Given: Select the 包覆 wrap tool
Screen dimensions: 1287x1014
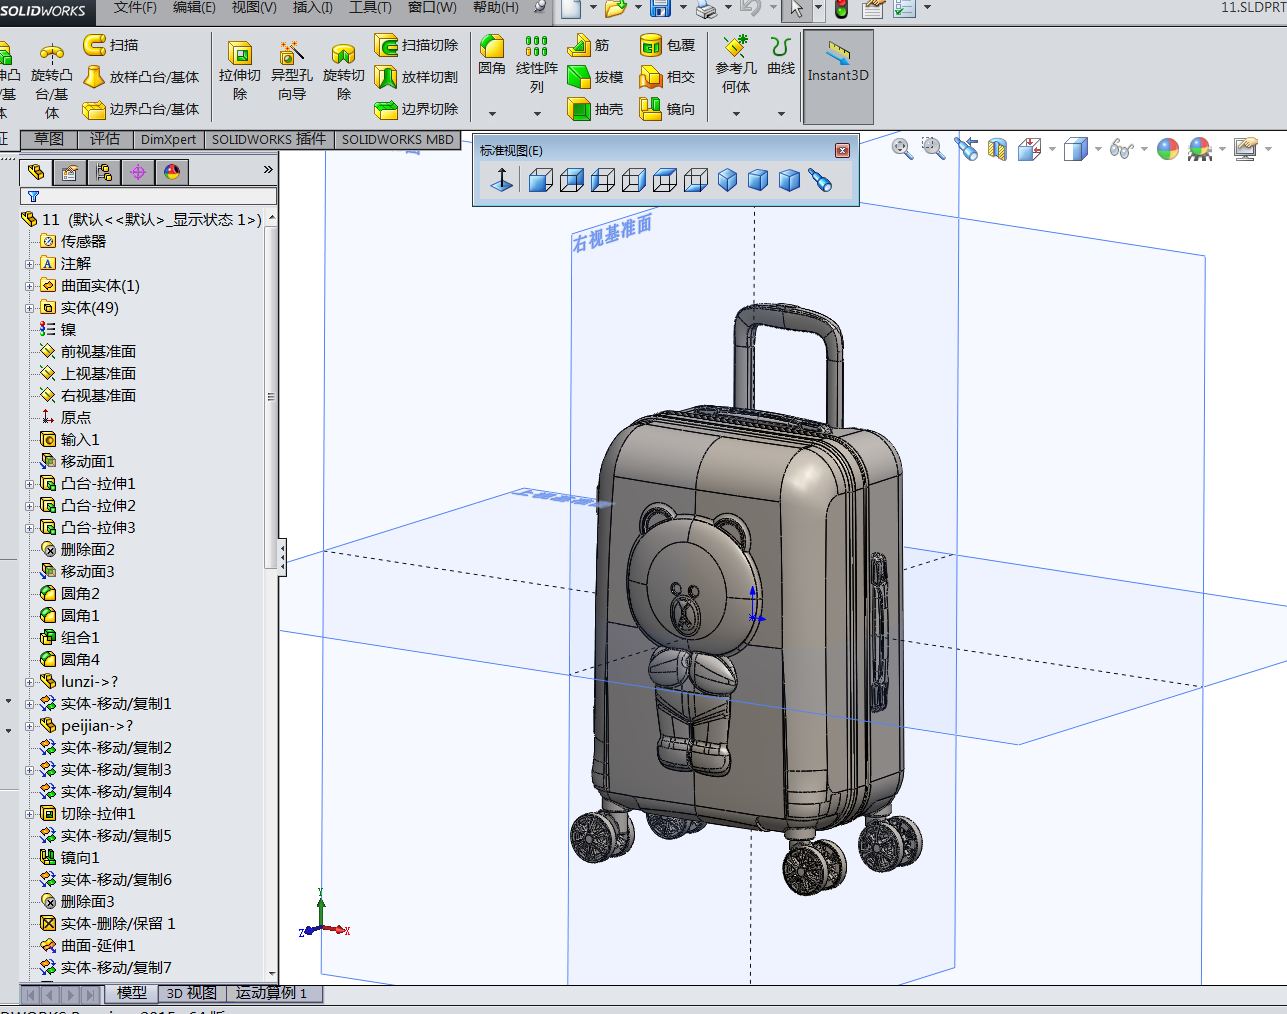Looking at the screenshot, I should pyautogui.click(x=668, y=45).
